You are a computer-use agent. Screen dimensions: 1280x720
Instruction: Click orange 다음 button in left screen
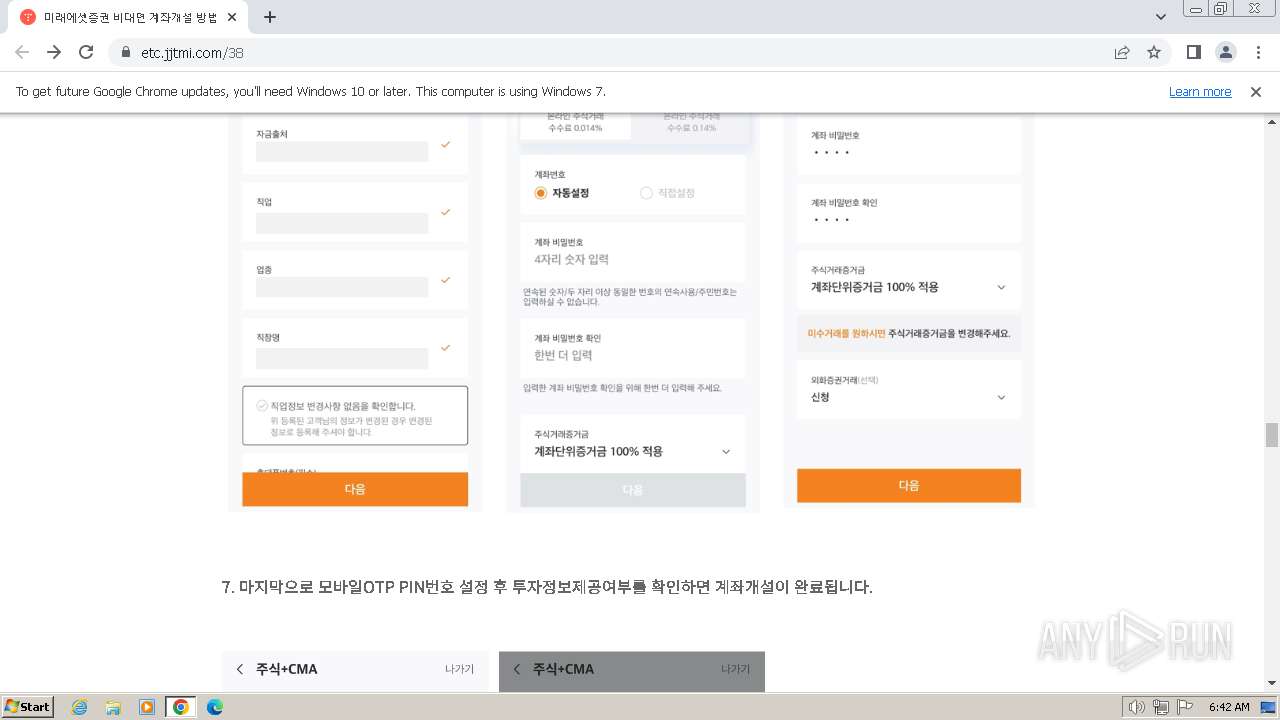tap(355, 489)
